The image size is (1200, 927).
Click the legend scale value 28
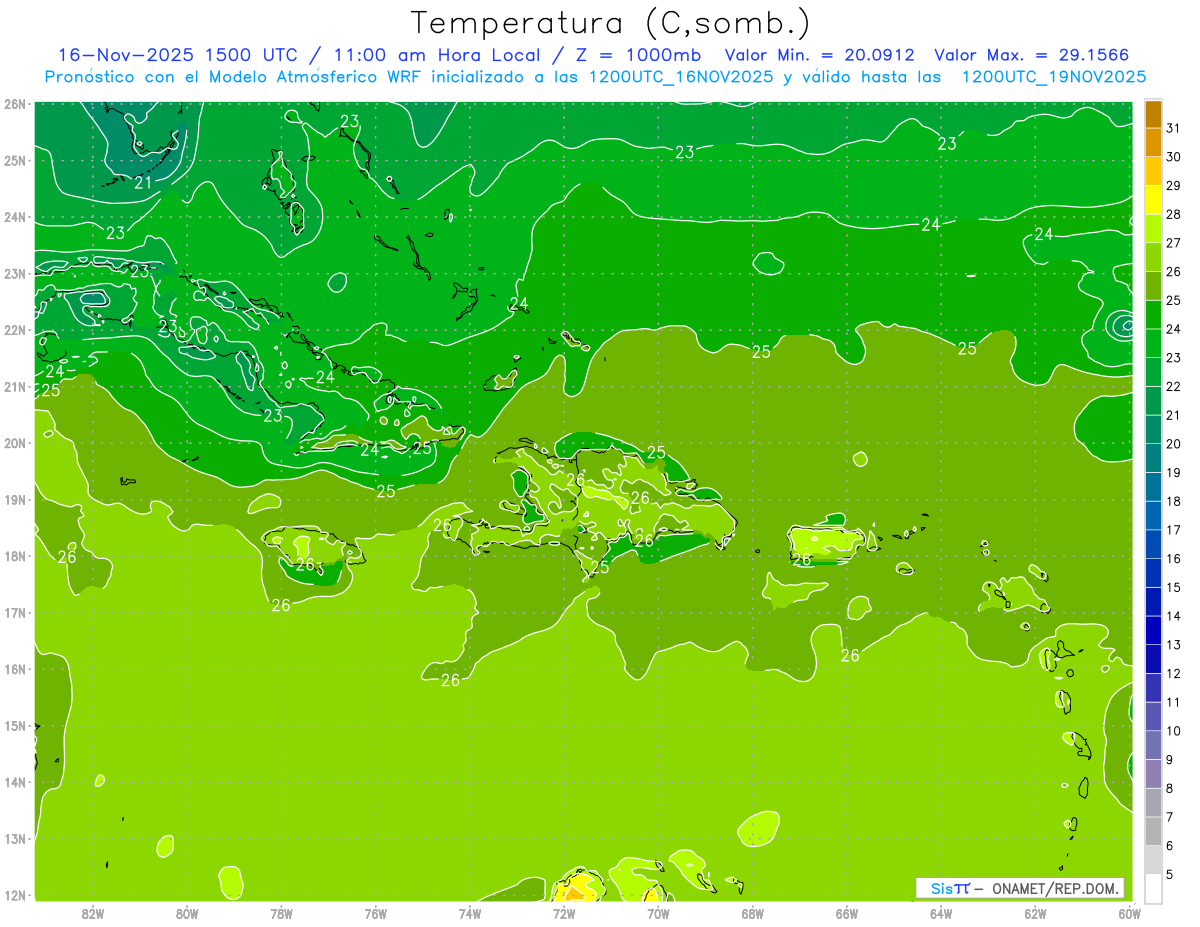[x=1173, y=214]
